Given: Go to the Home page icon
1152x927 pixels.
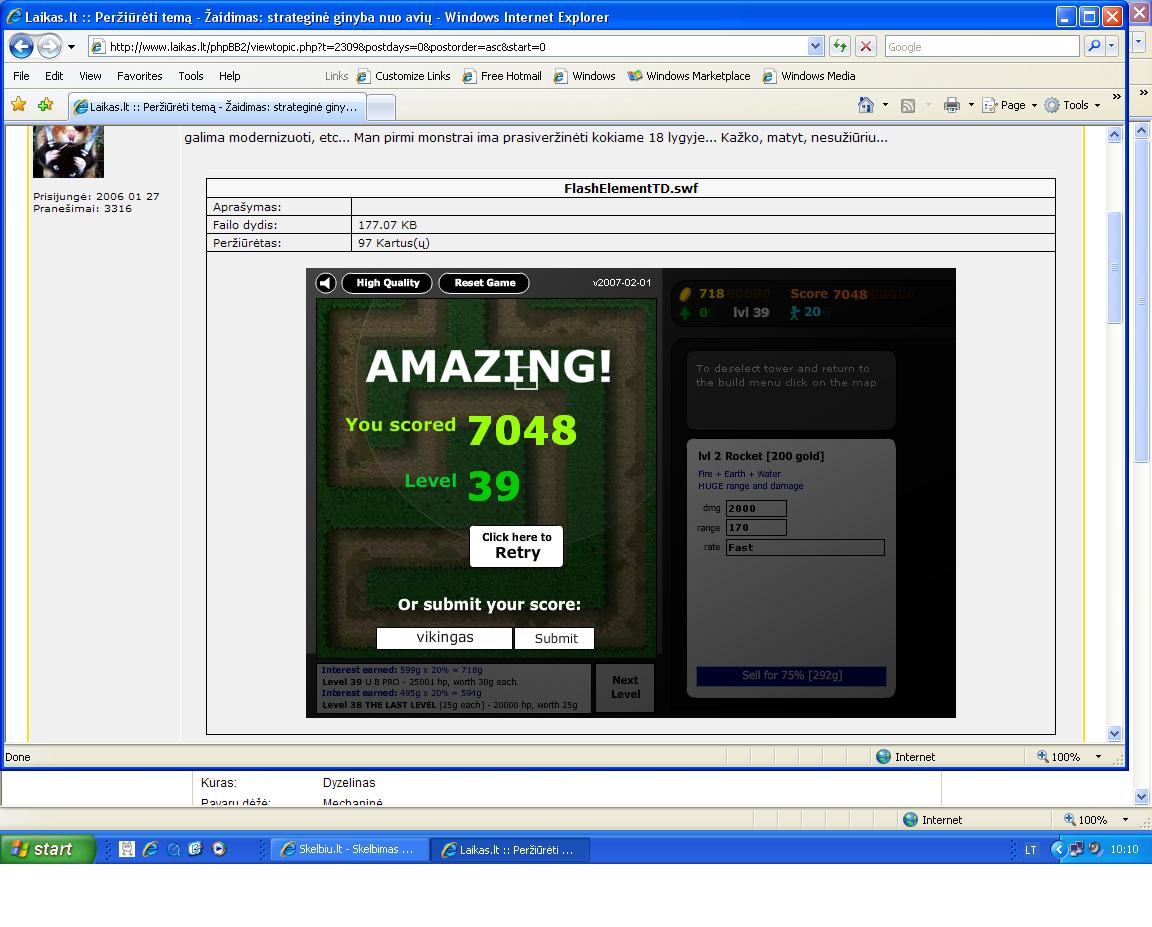Looking at the screenshot, I should click(866, 105).
